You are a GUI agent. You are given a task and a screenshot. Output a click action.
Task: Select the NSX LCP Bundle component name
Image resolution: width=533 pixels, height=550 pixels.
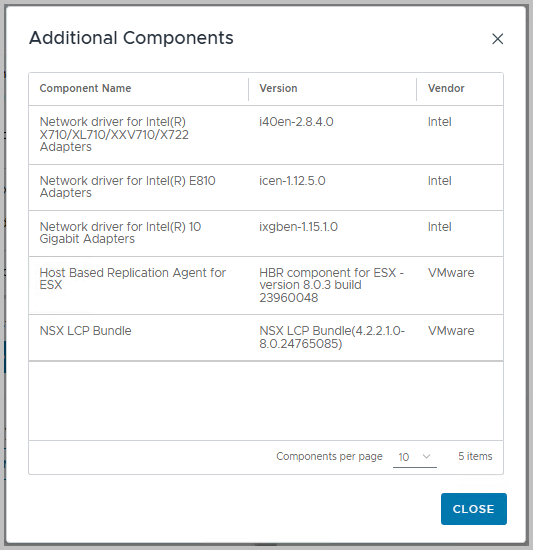(86, 330)
